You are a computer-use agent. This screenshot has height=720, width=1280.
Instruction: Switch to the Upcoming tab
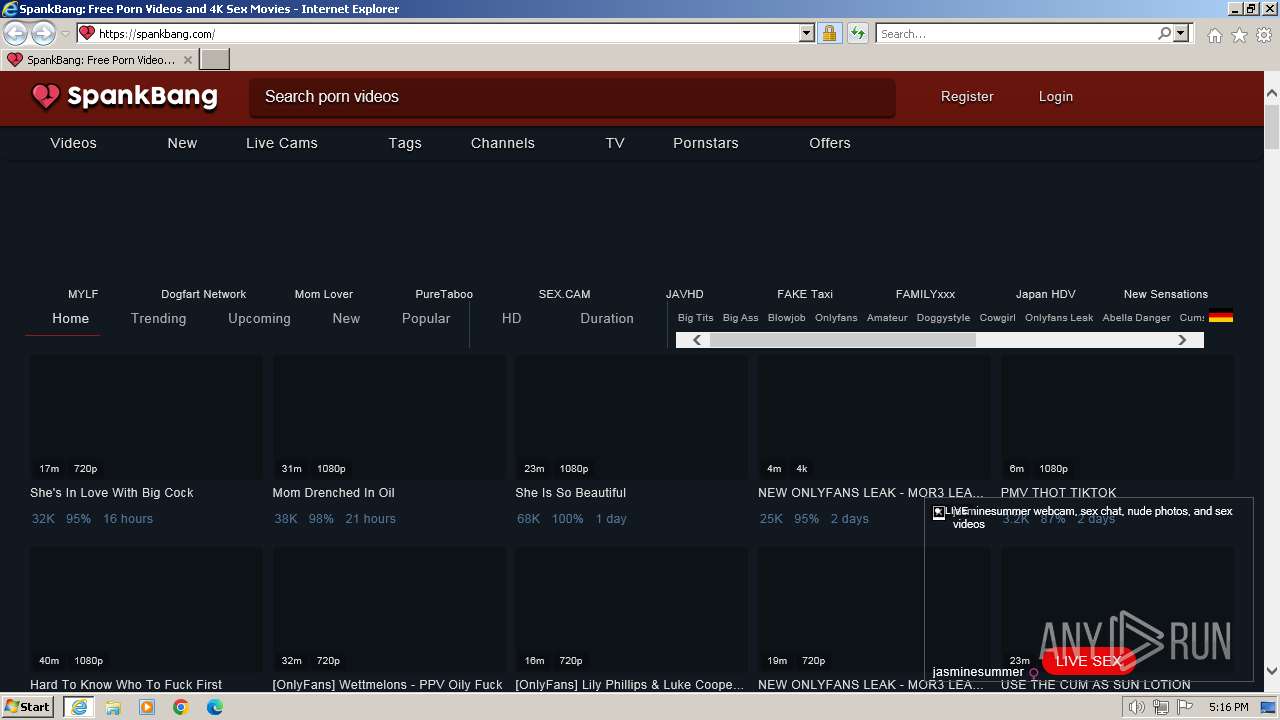259,318
